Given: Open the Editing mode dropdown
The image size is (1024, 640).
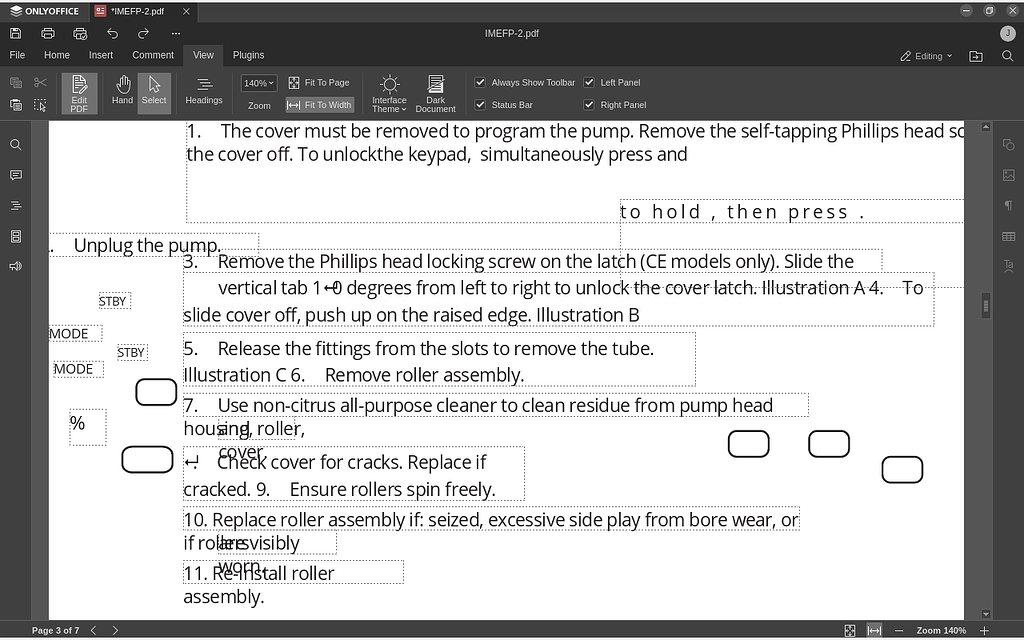Looking at the screenshot, I should [925, 55].
